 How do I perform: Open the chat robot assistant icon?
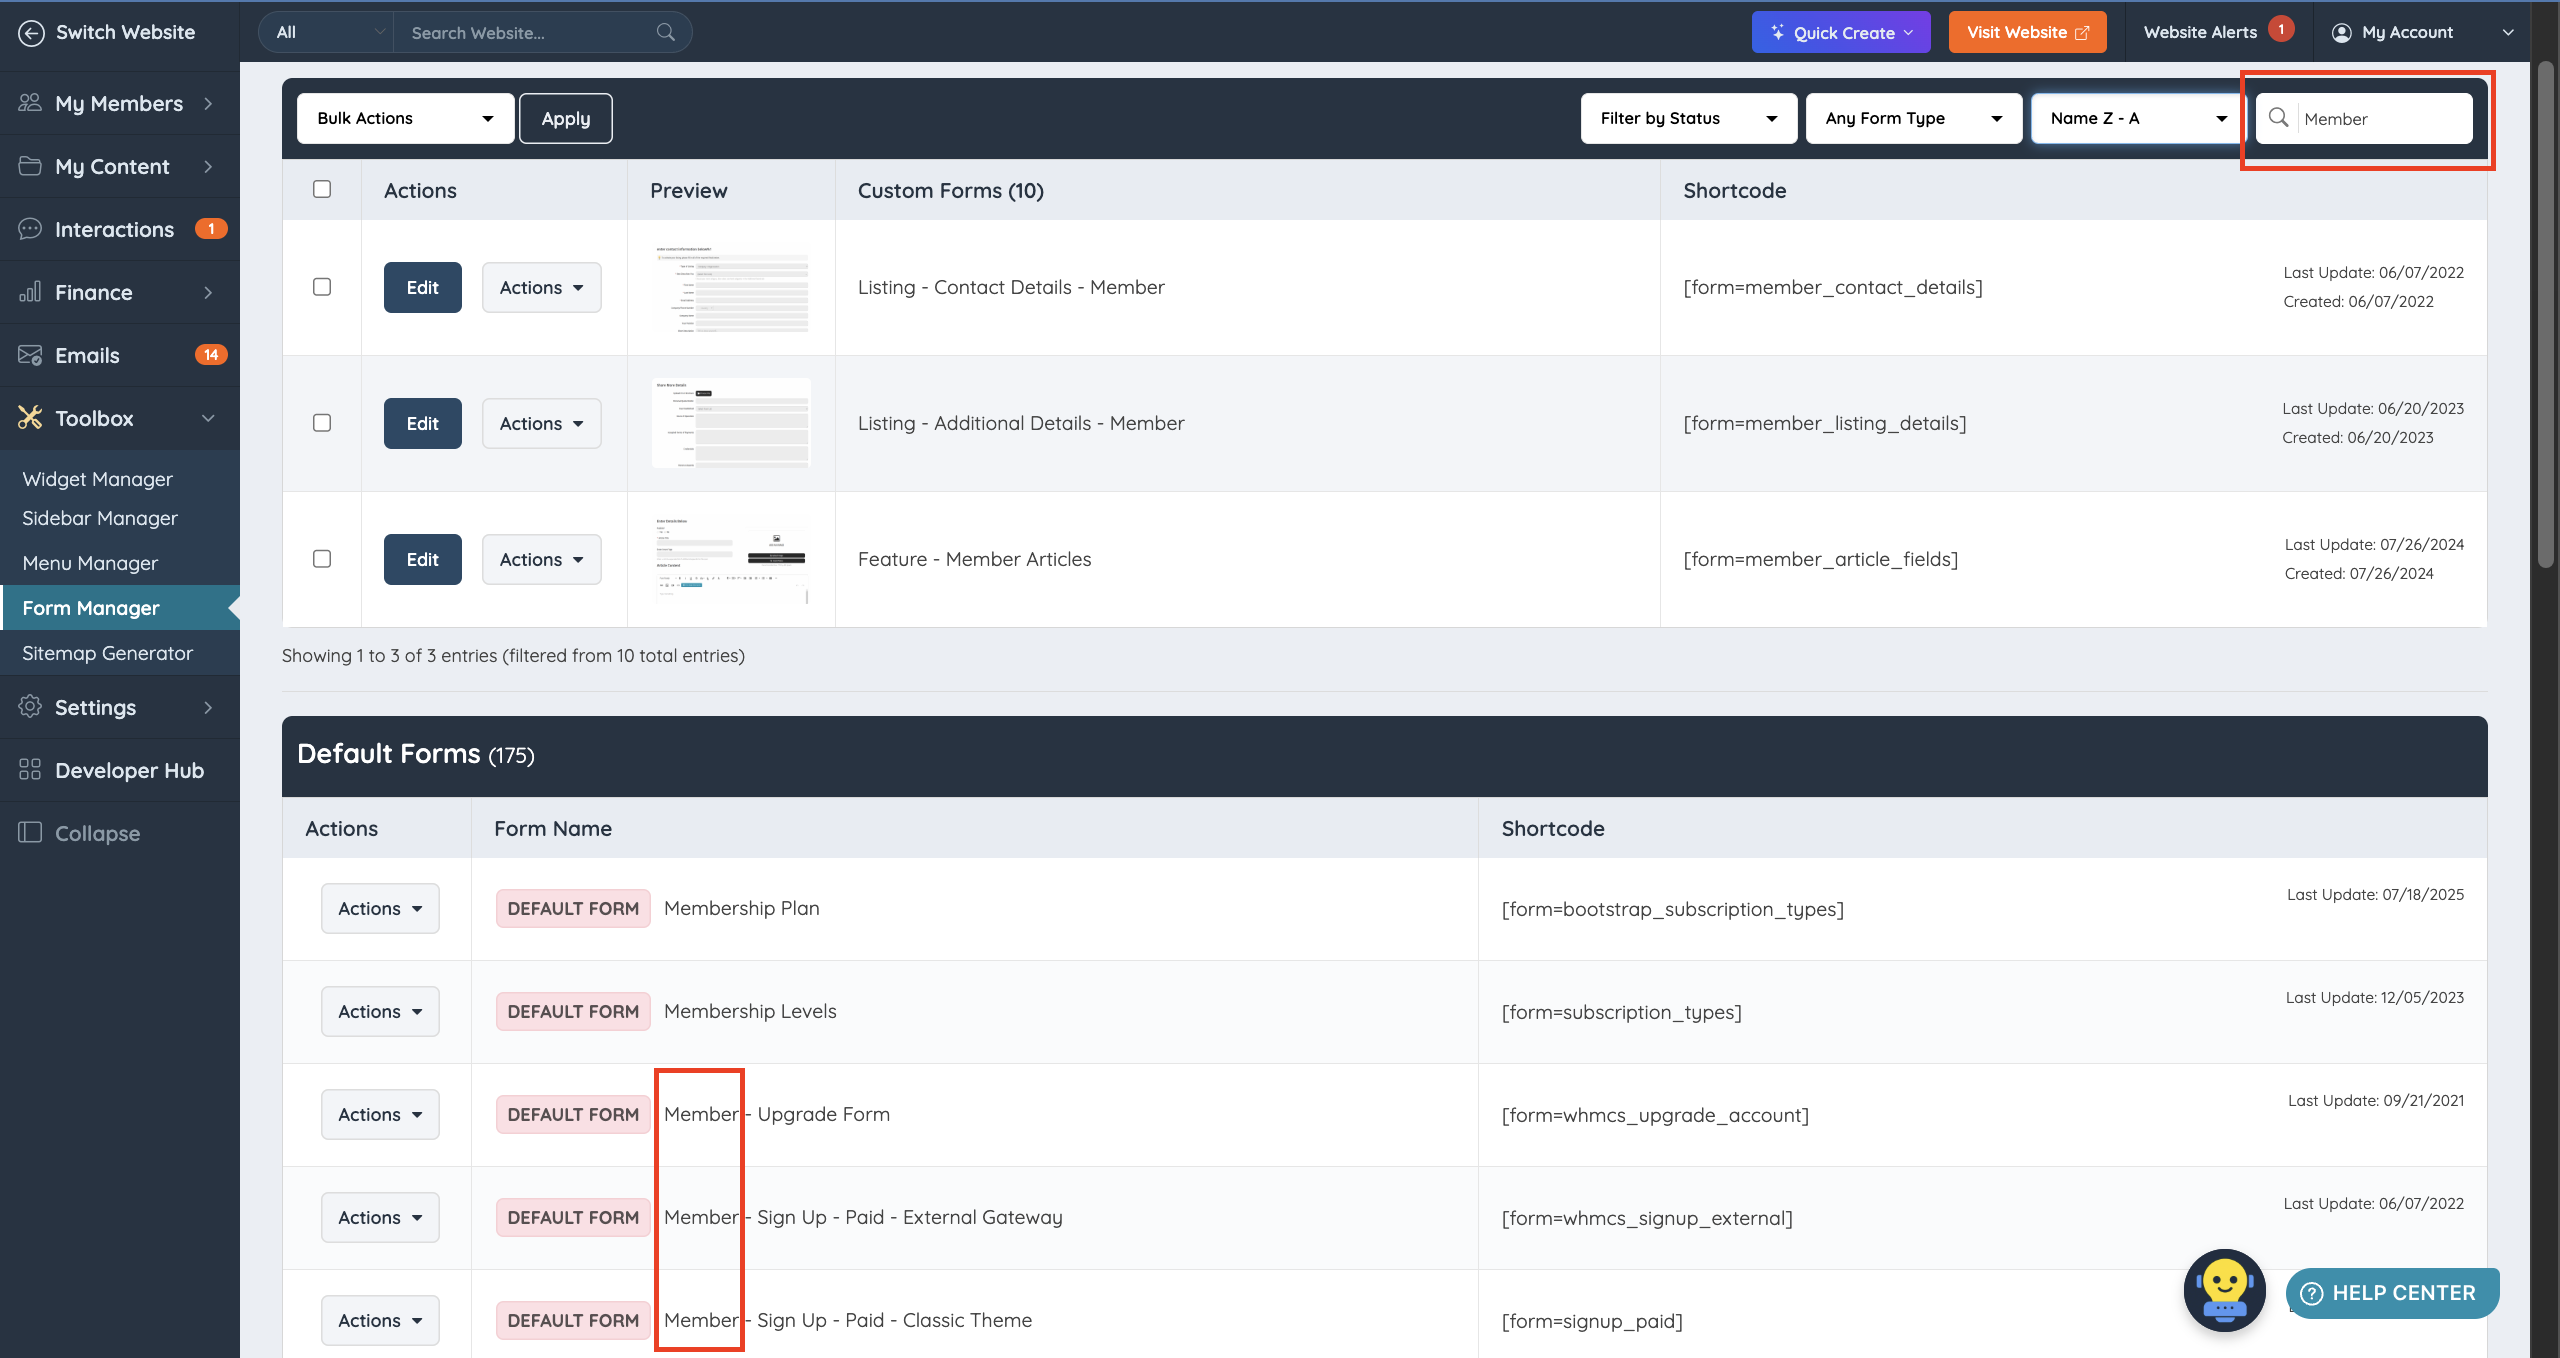coord(2224,1289)
